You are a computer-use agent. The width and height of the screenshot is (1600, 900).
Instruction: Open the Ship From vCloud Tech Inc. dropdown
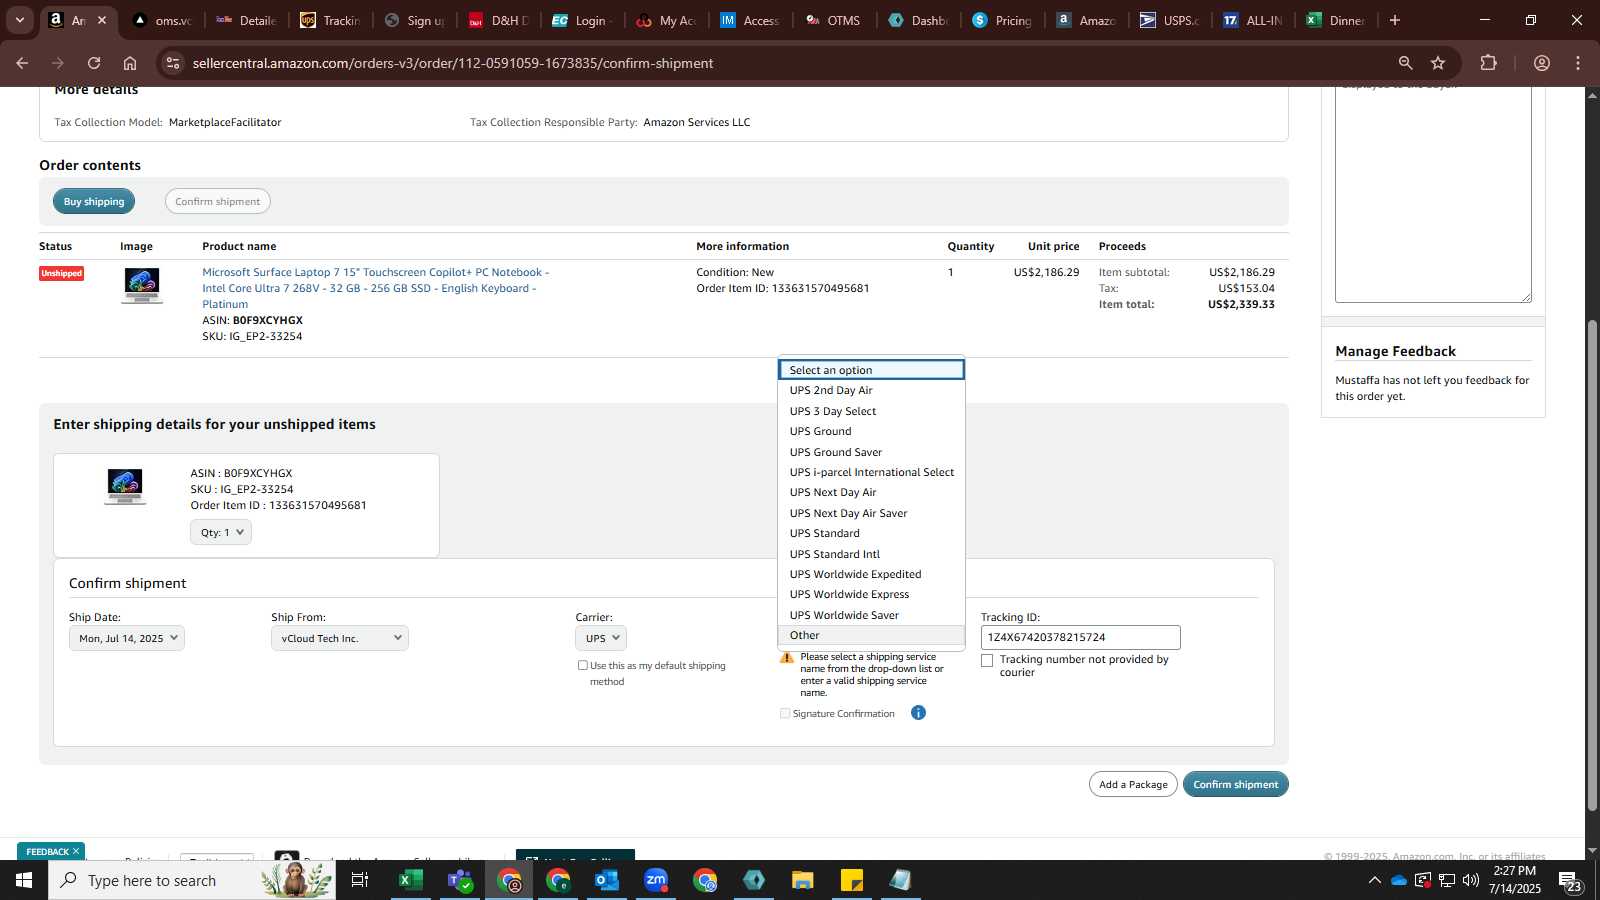click(x=340, y=638)
